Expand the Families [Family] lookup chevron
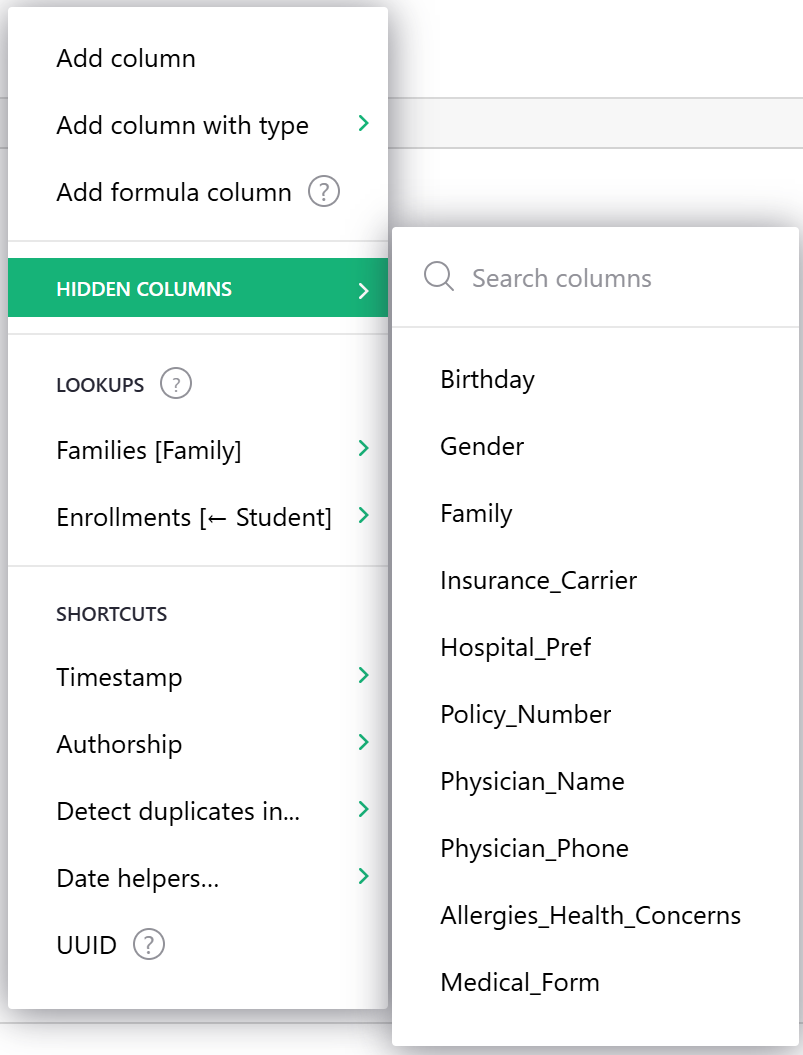The height and width of the screenshot is (1055, 803). (363, 449)
